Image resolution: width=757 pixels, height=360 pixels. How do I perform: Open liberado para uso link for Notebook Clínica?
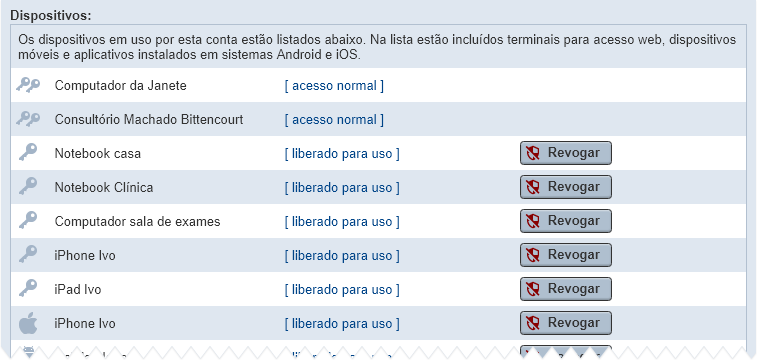[342, 188]
